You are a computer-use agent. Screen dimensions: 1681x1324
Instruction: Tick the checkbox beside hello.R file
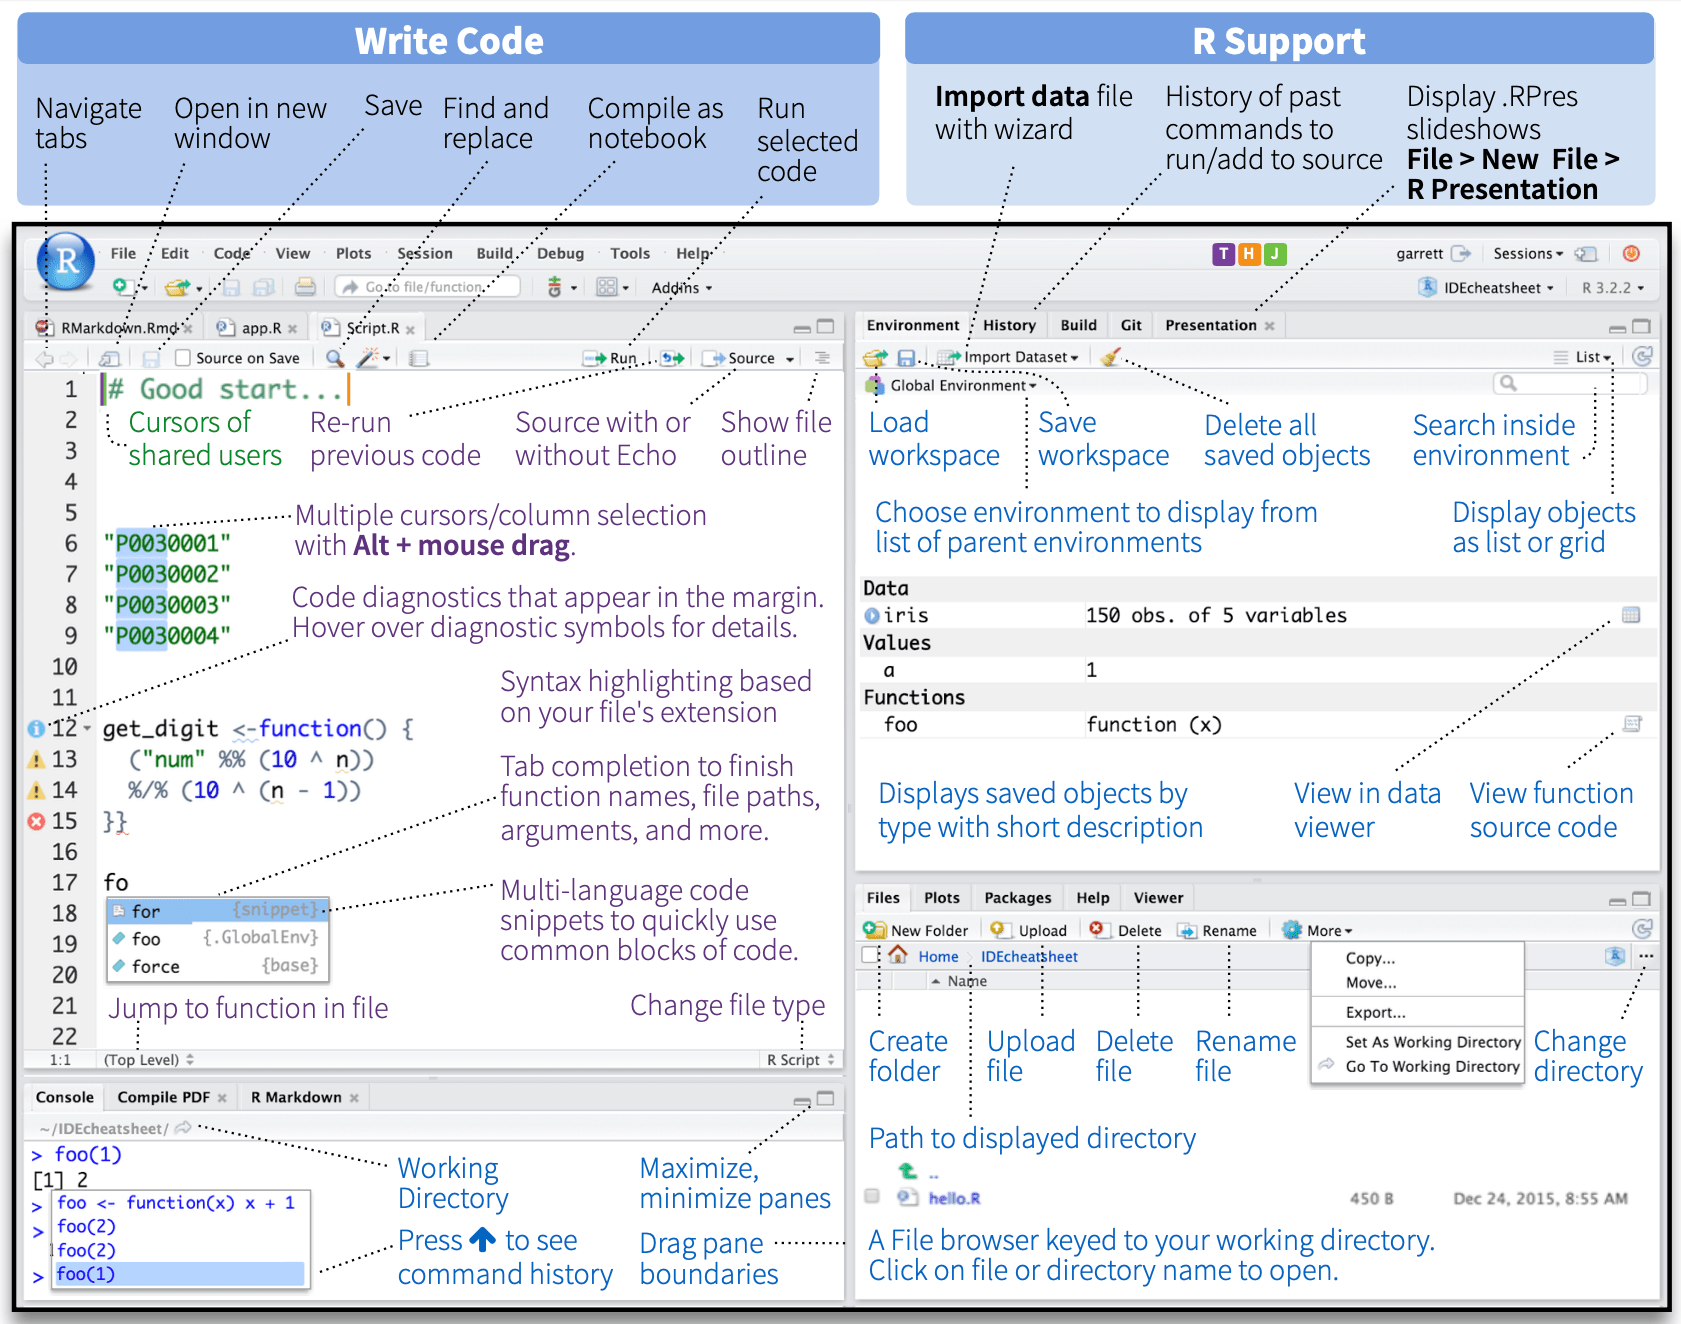click(x=872, y=1196)
